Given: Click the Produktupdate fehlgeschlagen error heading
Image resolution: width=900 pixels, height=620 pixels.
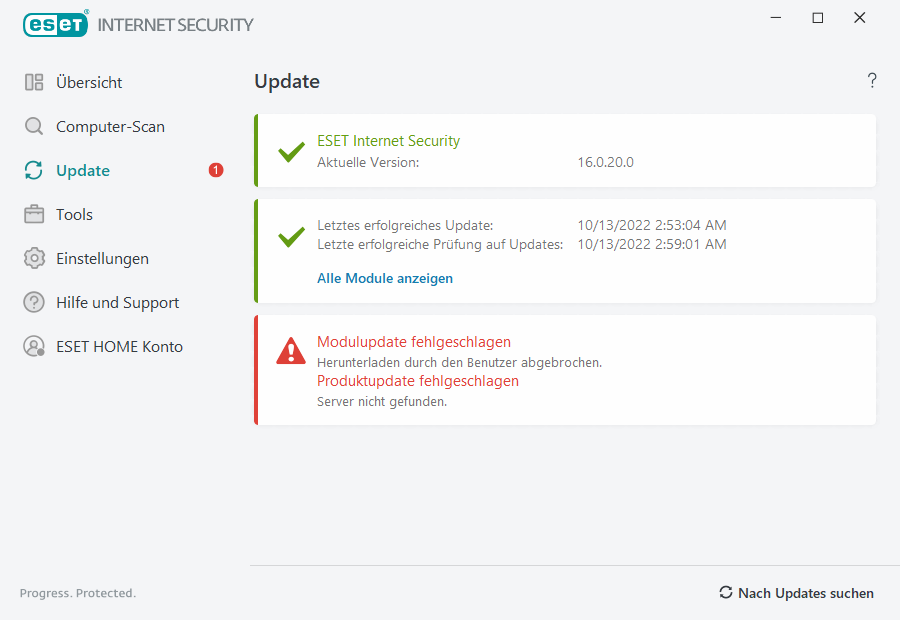Looking at the screenshot, I should click(x=418, y=381).
